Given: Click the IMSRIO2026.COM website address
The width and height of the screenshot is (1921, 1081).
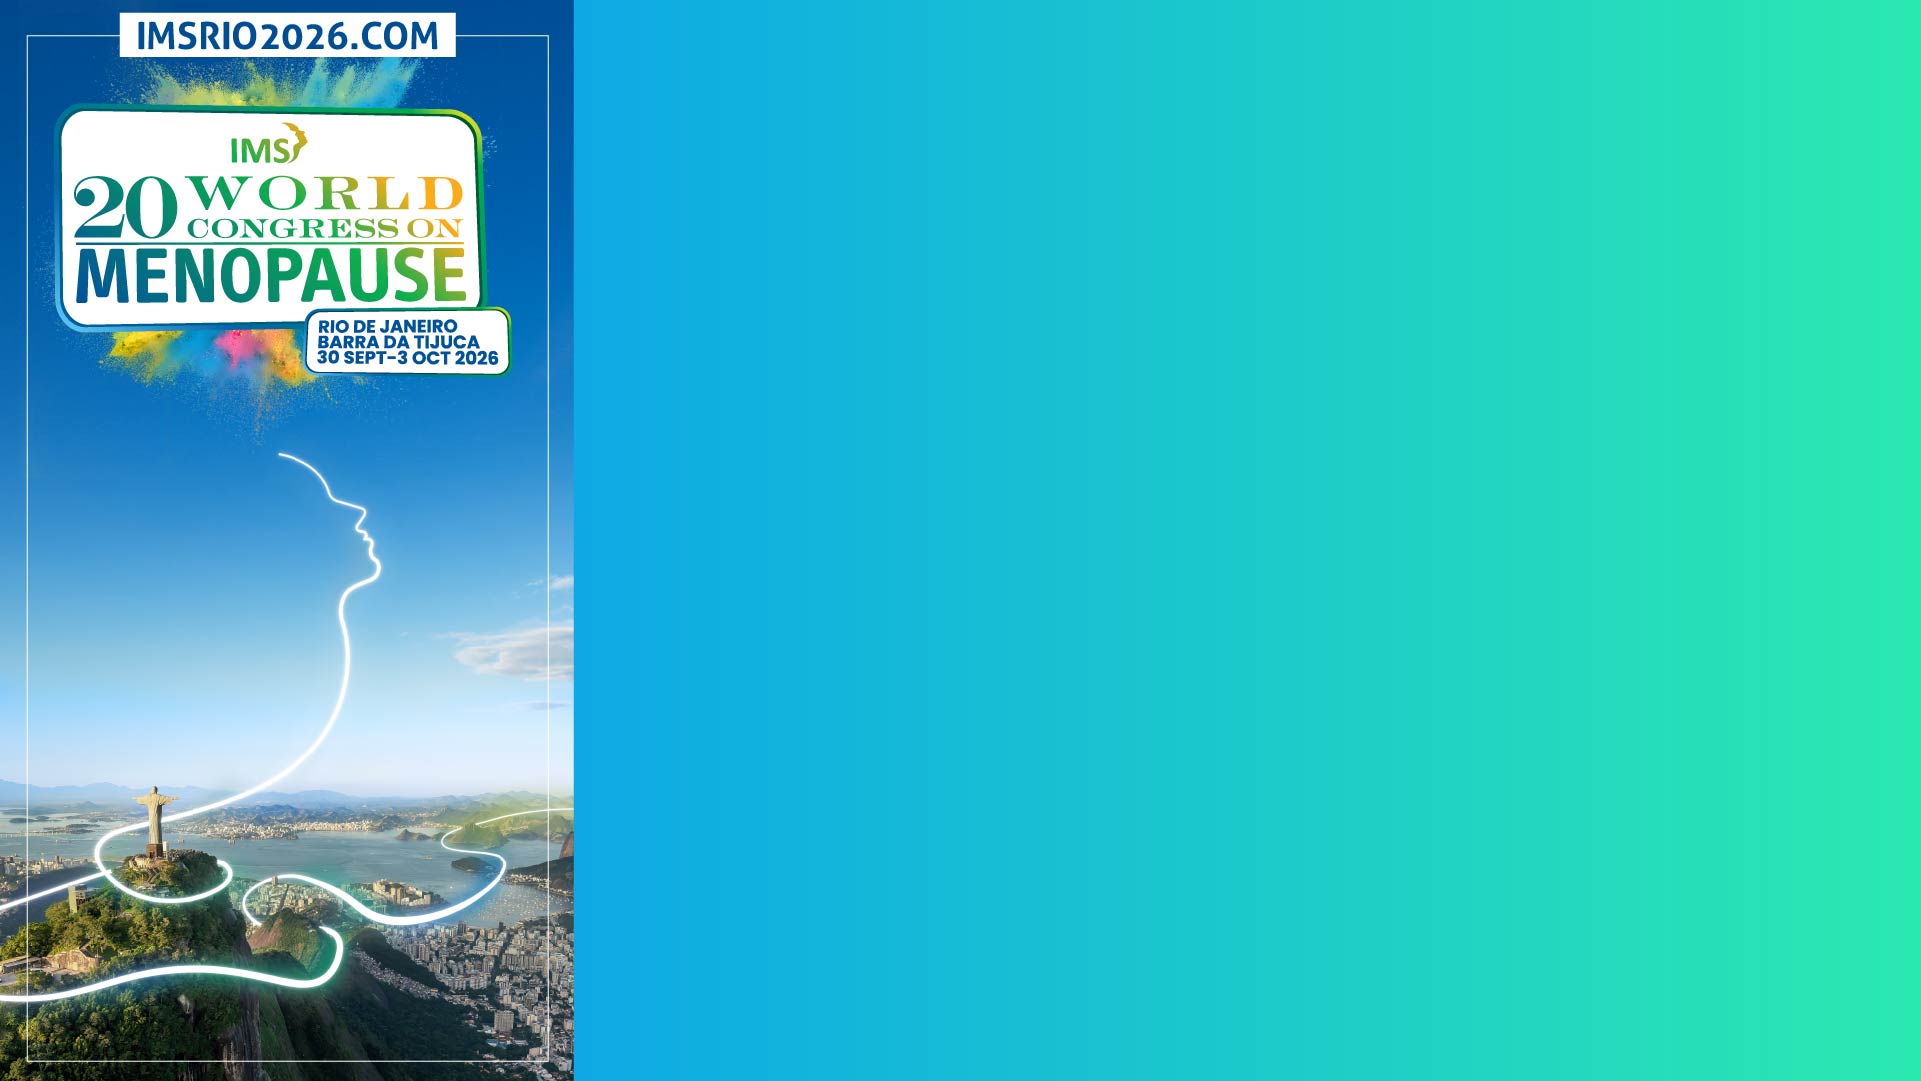Looking at the screenshot, I should click(287, 36).
